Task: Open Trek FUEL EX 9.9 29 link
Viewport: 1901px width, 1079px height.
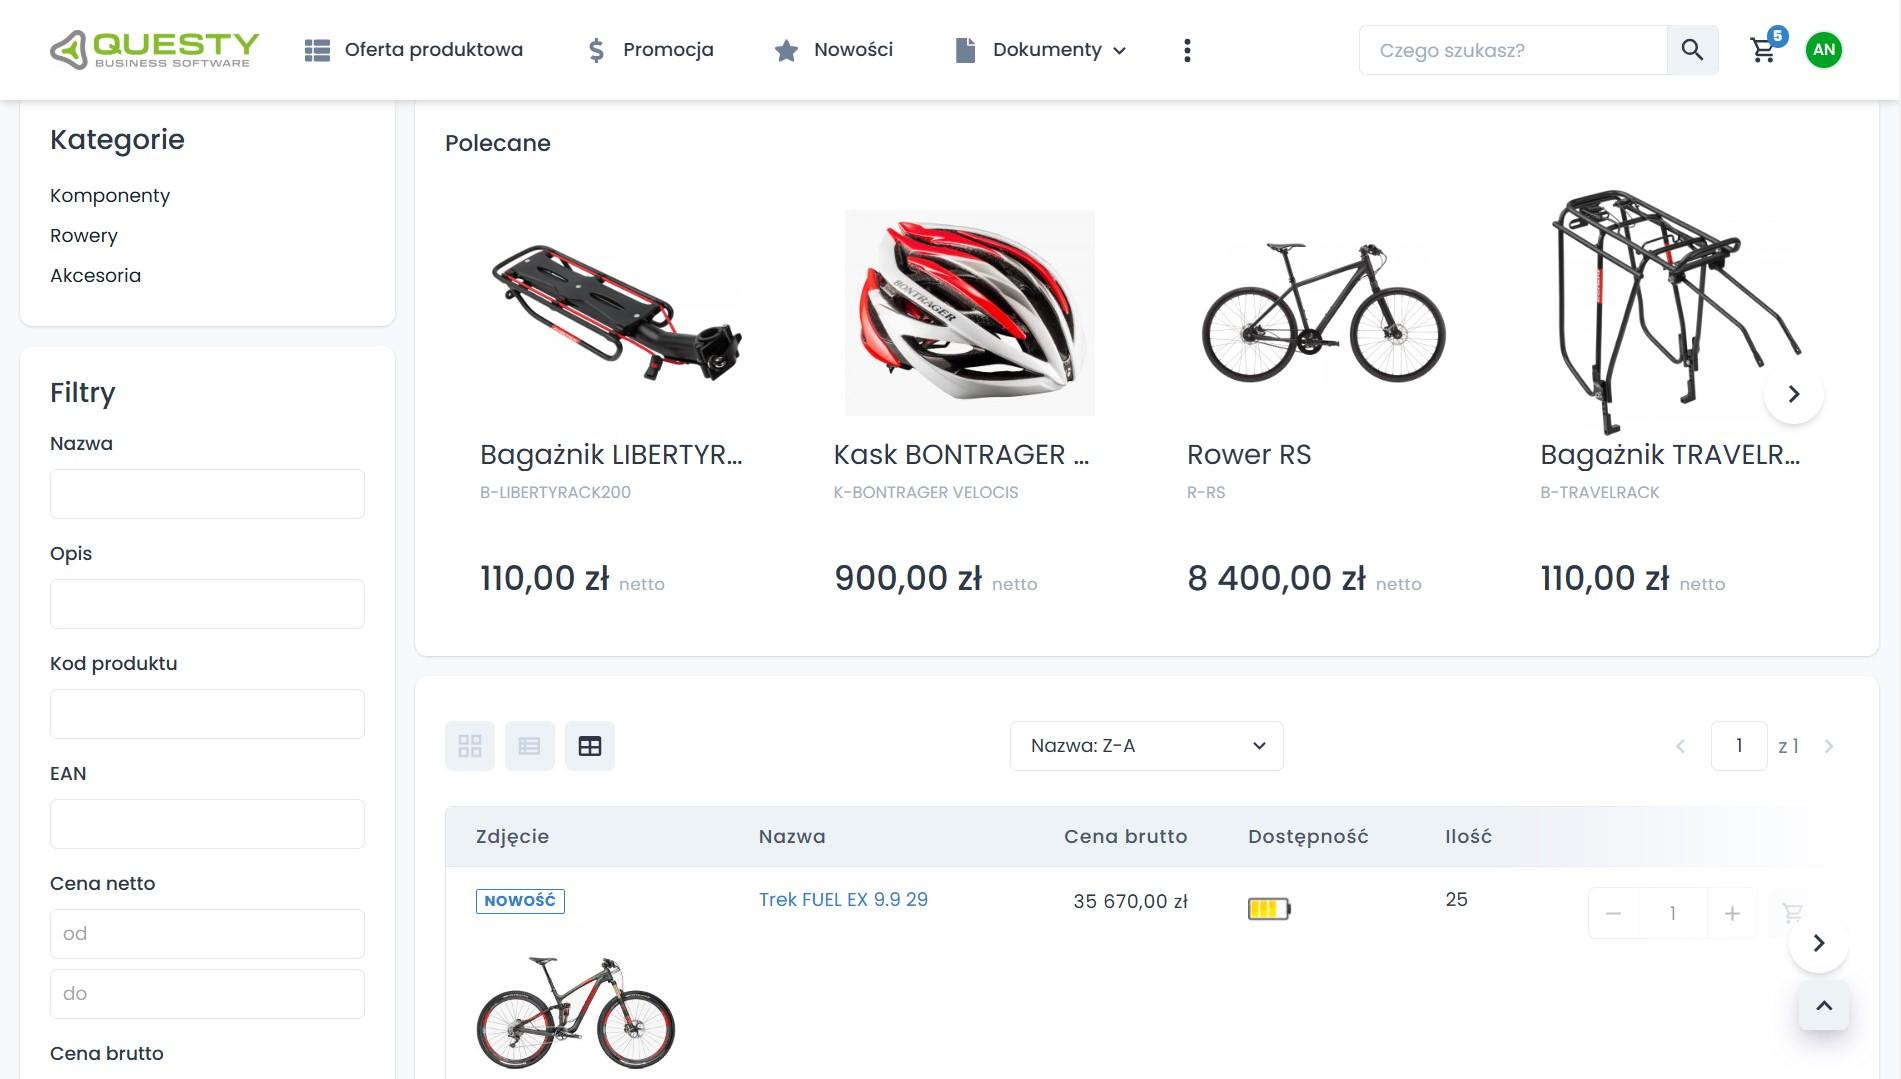Action: (x=843, y=899)
